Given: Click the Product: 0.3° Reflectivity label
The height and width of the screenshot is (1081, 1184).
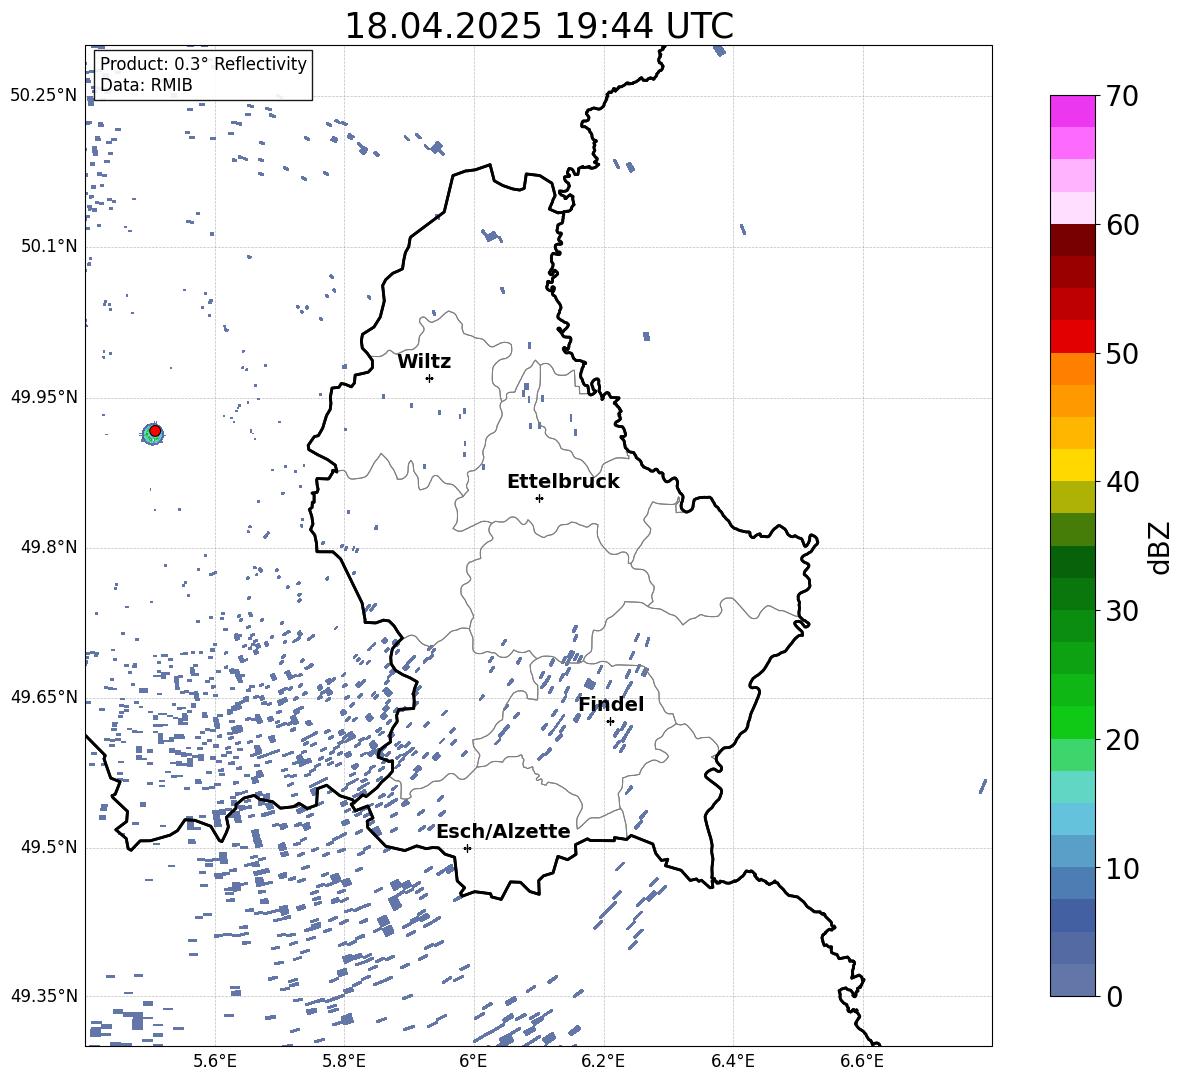Looking at the screenshot, I should [x=203, y=64].
